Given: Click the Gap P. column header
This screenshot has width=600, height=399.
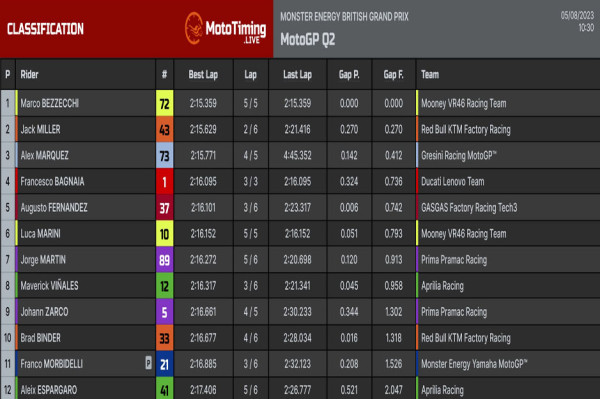Looking at the screenshot, I should (x=349, y=74).
